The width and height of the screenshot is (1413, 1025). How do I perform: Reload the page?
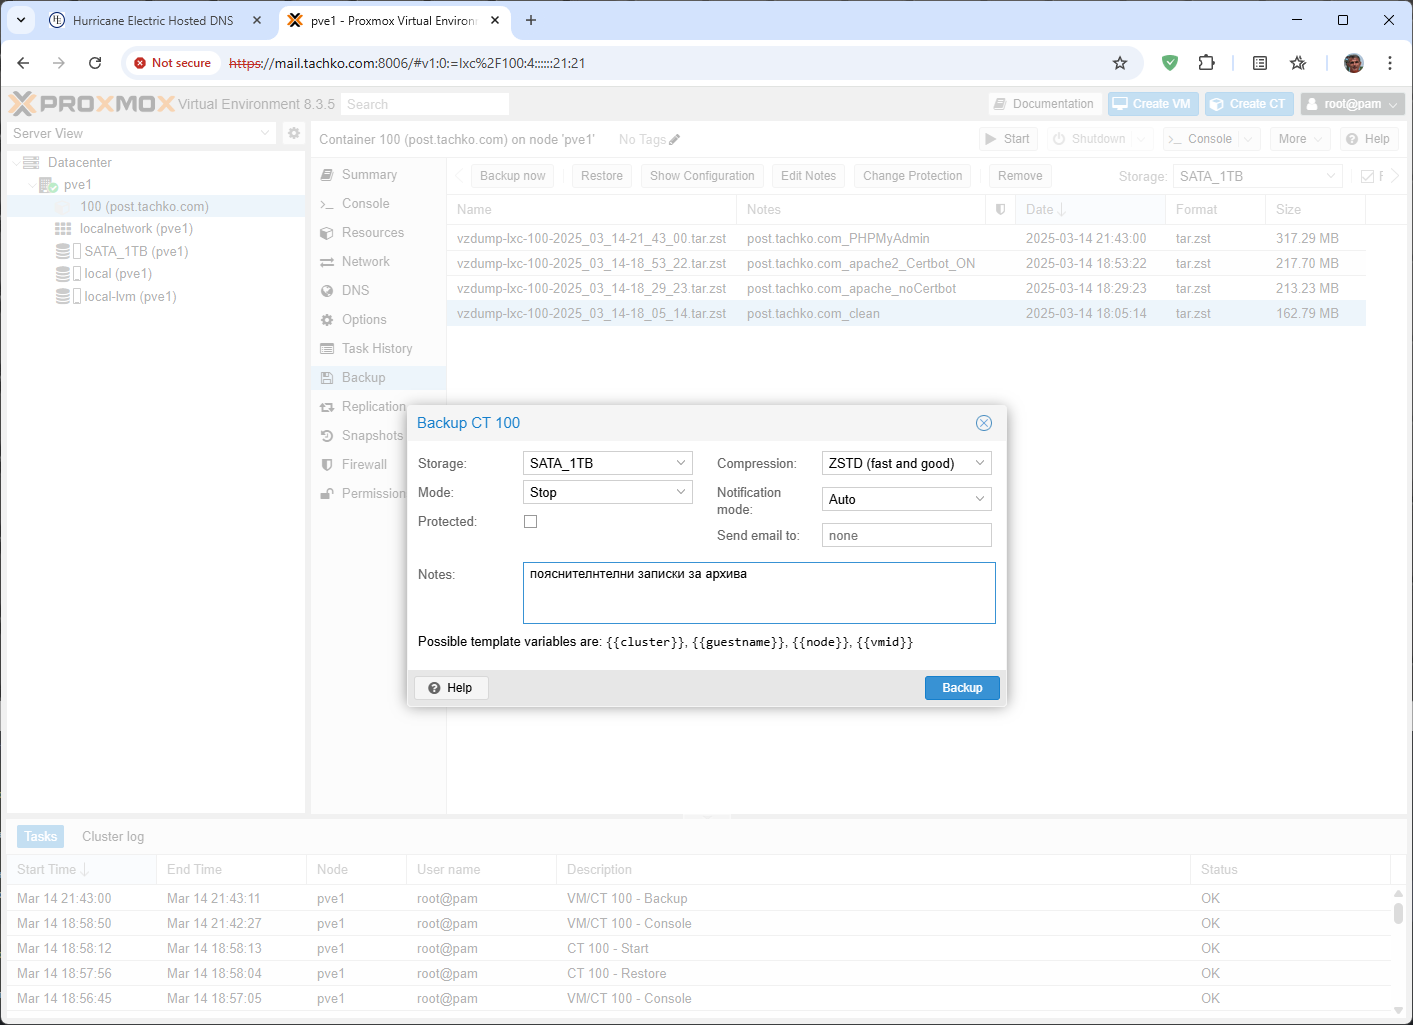(x=95, y=63)
